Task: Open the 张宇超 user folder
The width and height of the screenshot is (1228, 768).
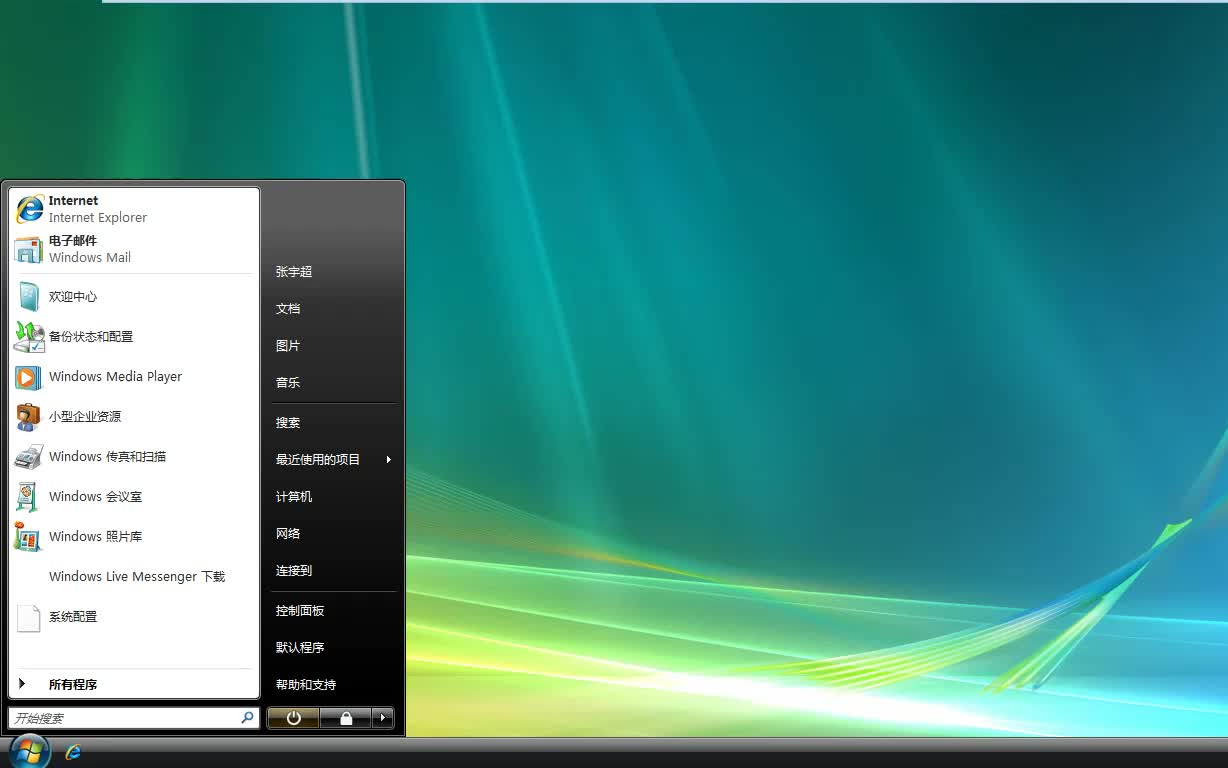Action: (x=294, y=272)
